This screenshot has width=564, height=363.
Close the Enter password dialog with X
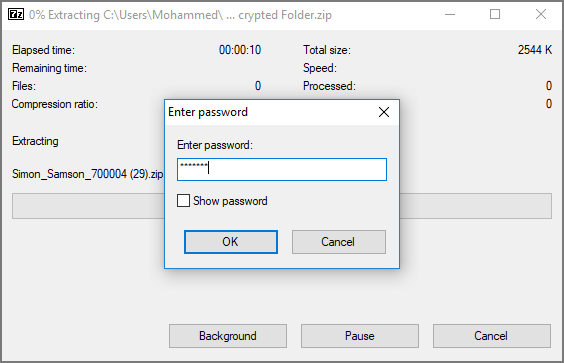point(384,112)
